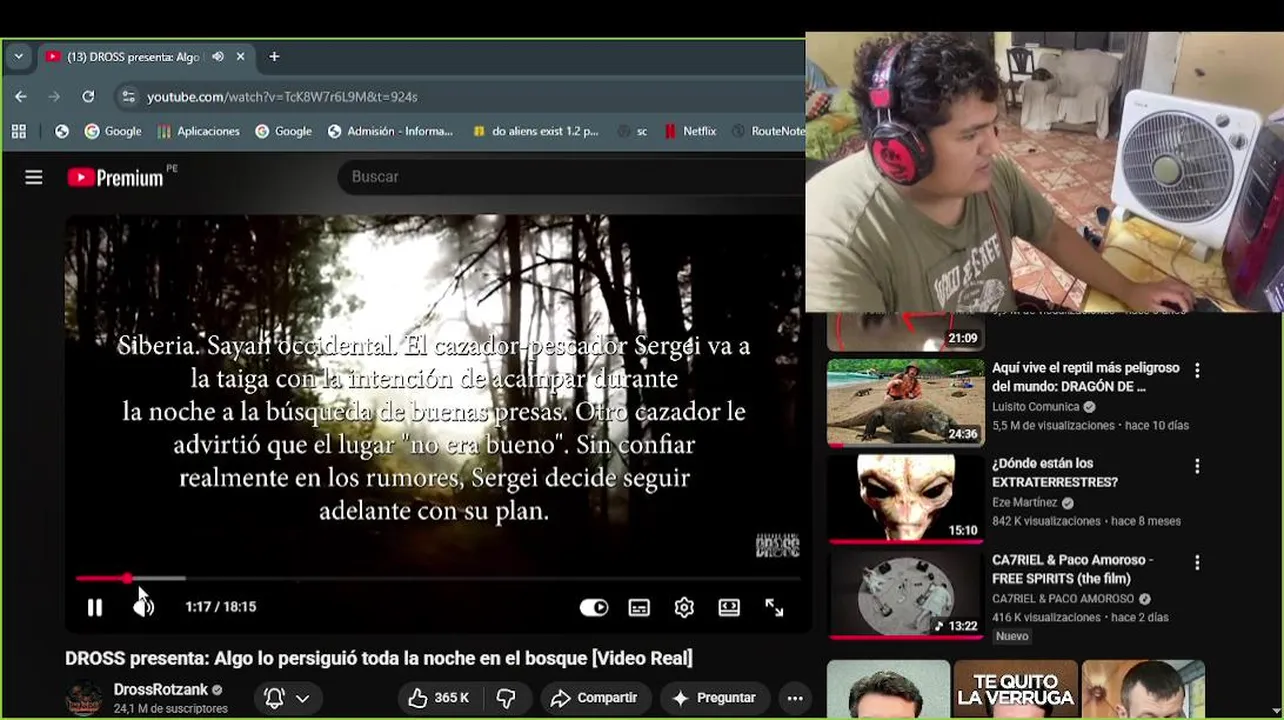Open the CA7RIEL & Paco Amoroso thumbnail
The image size is (1284, 720).
(x=905, y=594)
